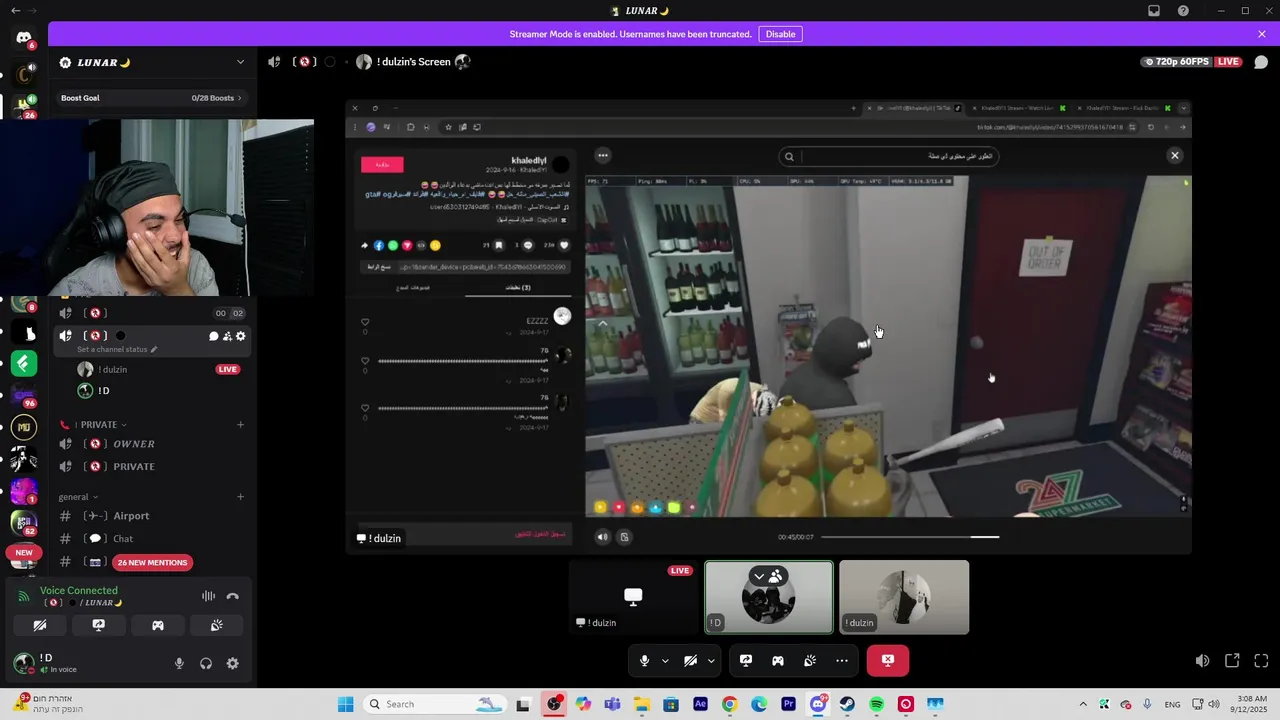Open threads icon in top right

(1260, 62)
